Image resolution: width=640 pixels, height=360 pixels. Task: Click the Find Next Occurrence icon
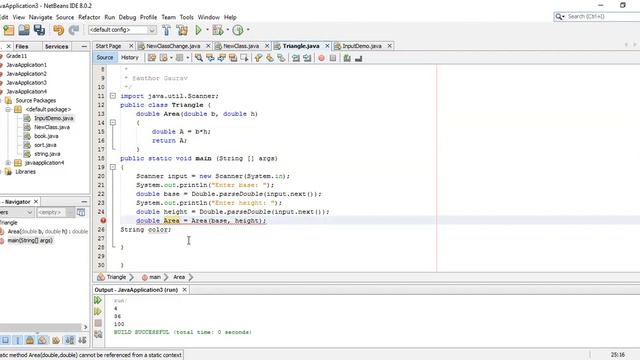(222, 58)
